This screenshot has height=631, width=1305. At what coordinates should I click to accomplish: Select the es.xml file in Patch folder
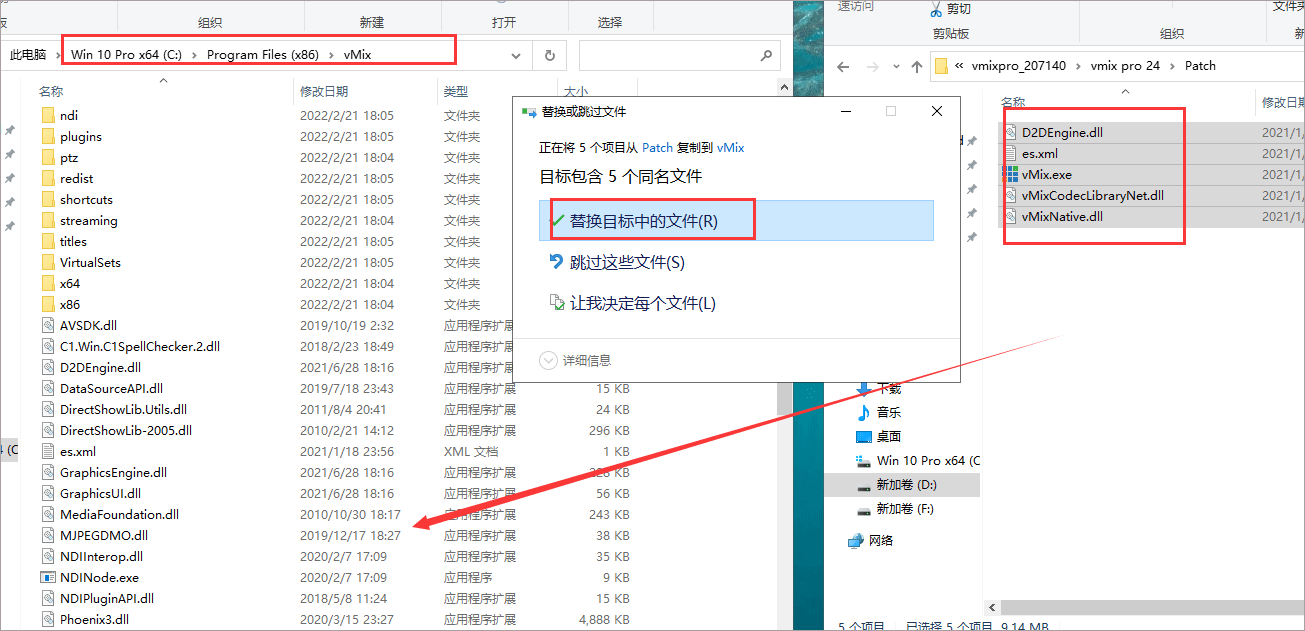click(1039, 153)
